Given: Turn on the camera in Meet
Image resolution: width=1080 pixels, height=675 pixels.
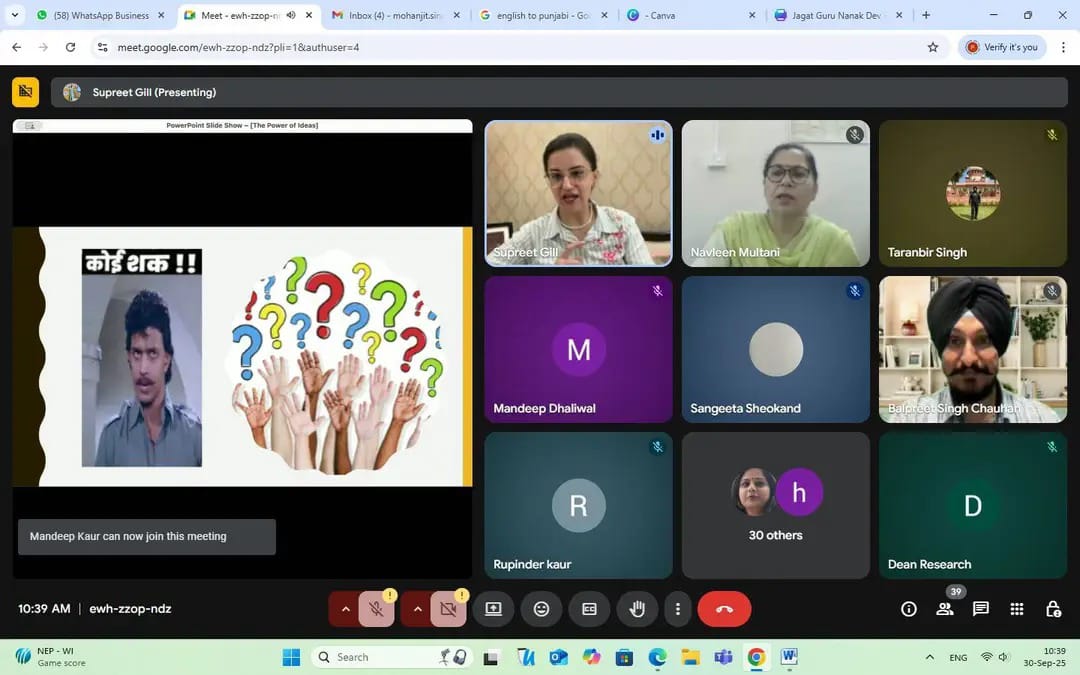Looking at the screenshot, I should click(448, 609).
